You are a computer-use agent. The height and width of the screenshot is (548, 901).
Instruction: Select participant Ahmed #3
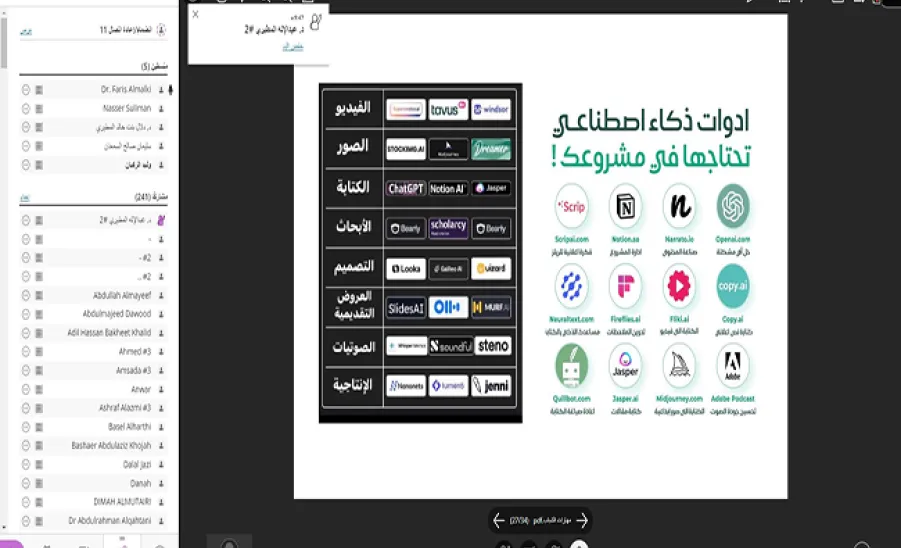[135, 352]
